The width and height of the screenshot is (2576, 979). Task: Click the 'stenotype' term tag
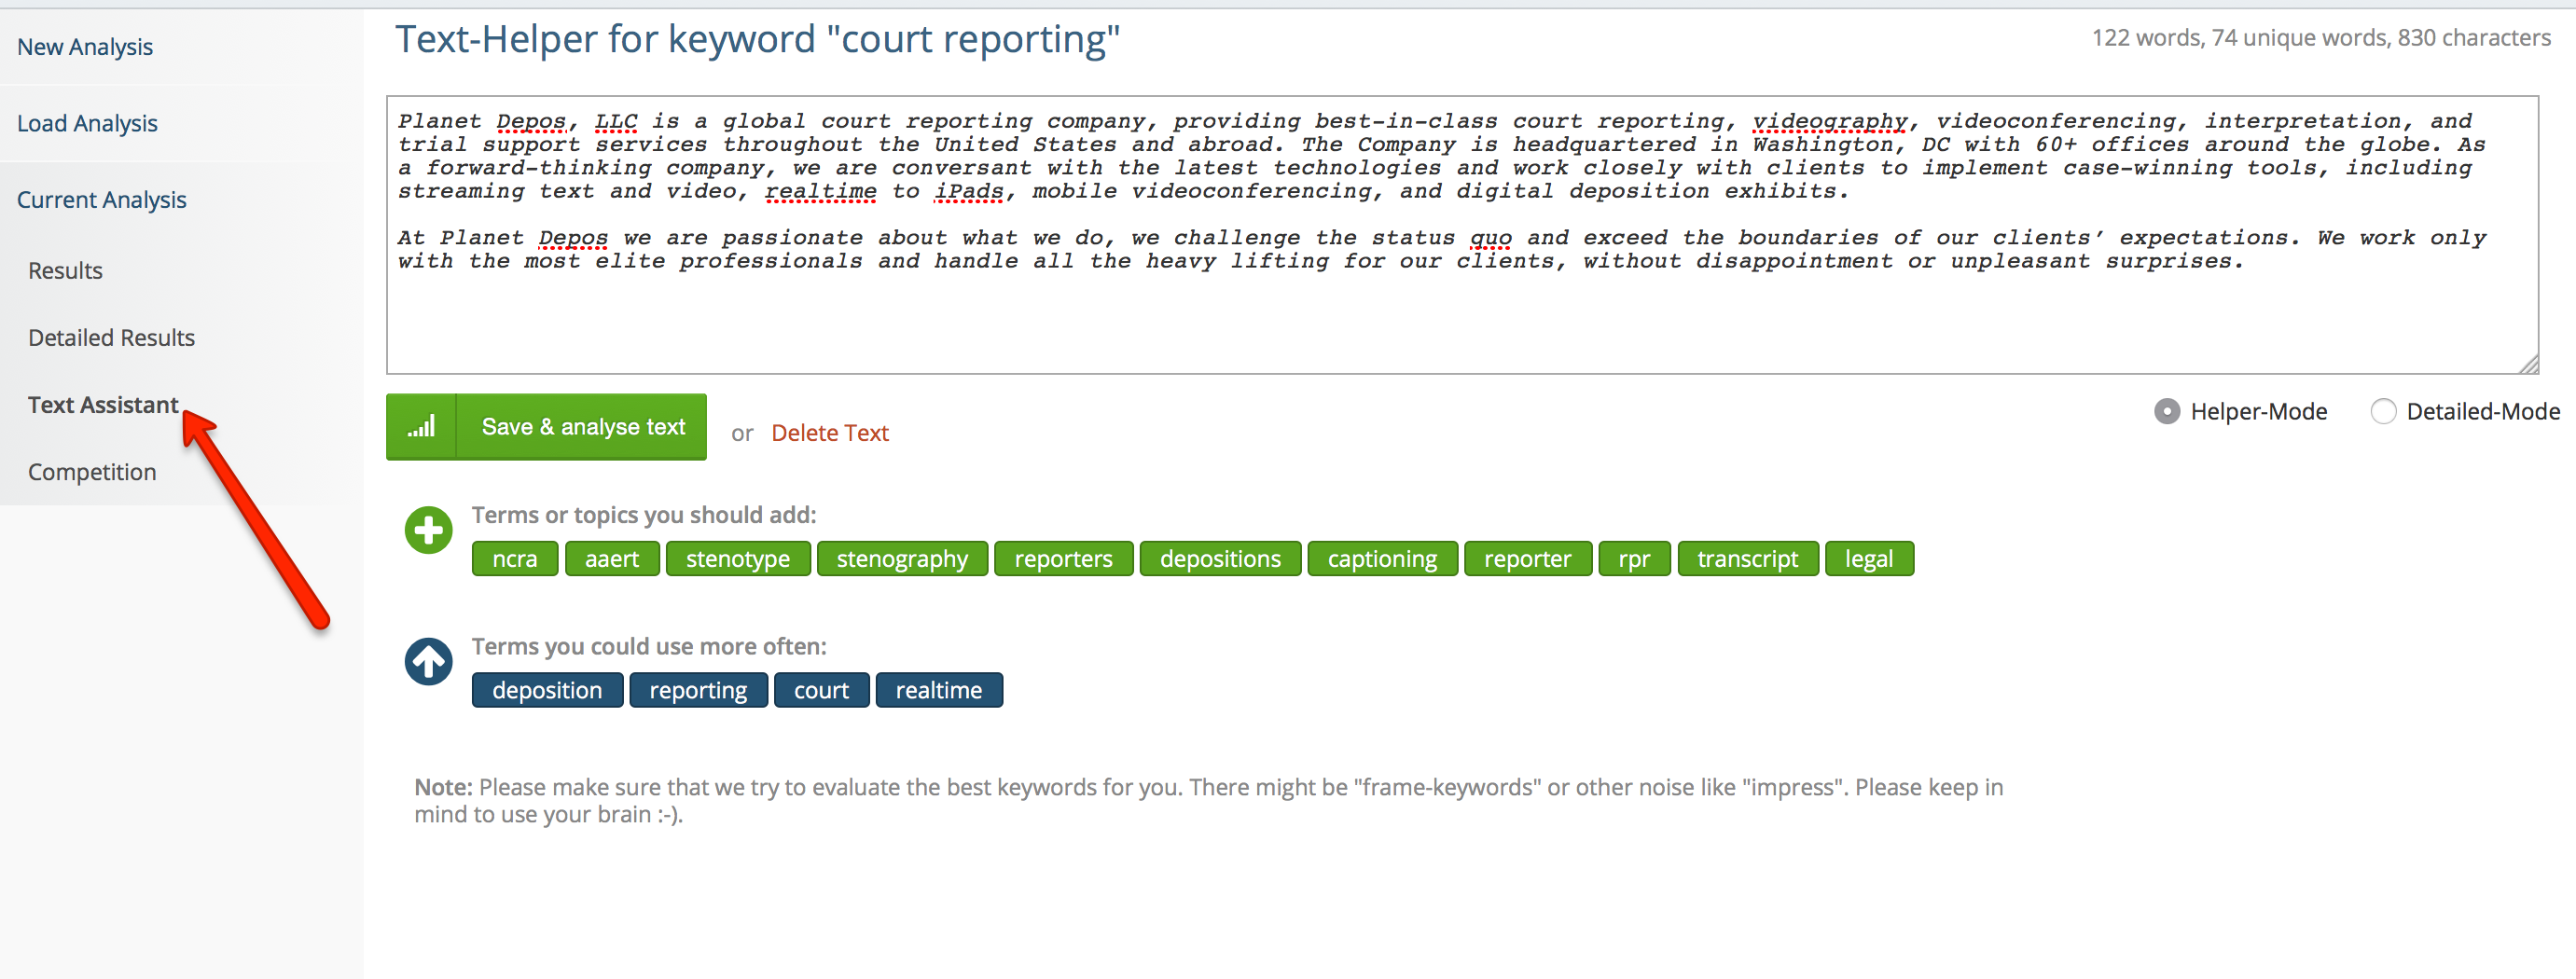(x=738, y=559)
